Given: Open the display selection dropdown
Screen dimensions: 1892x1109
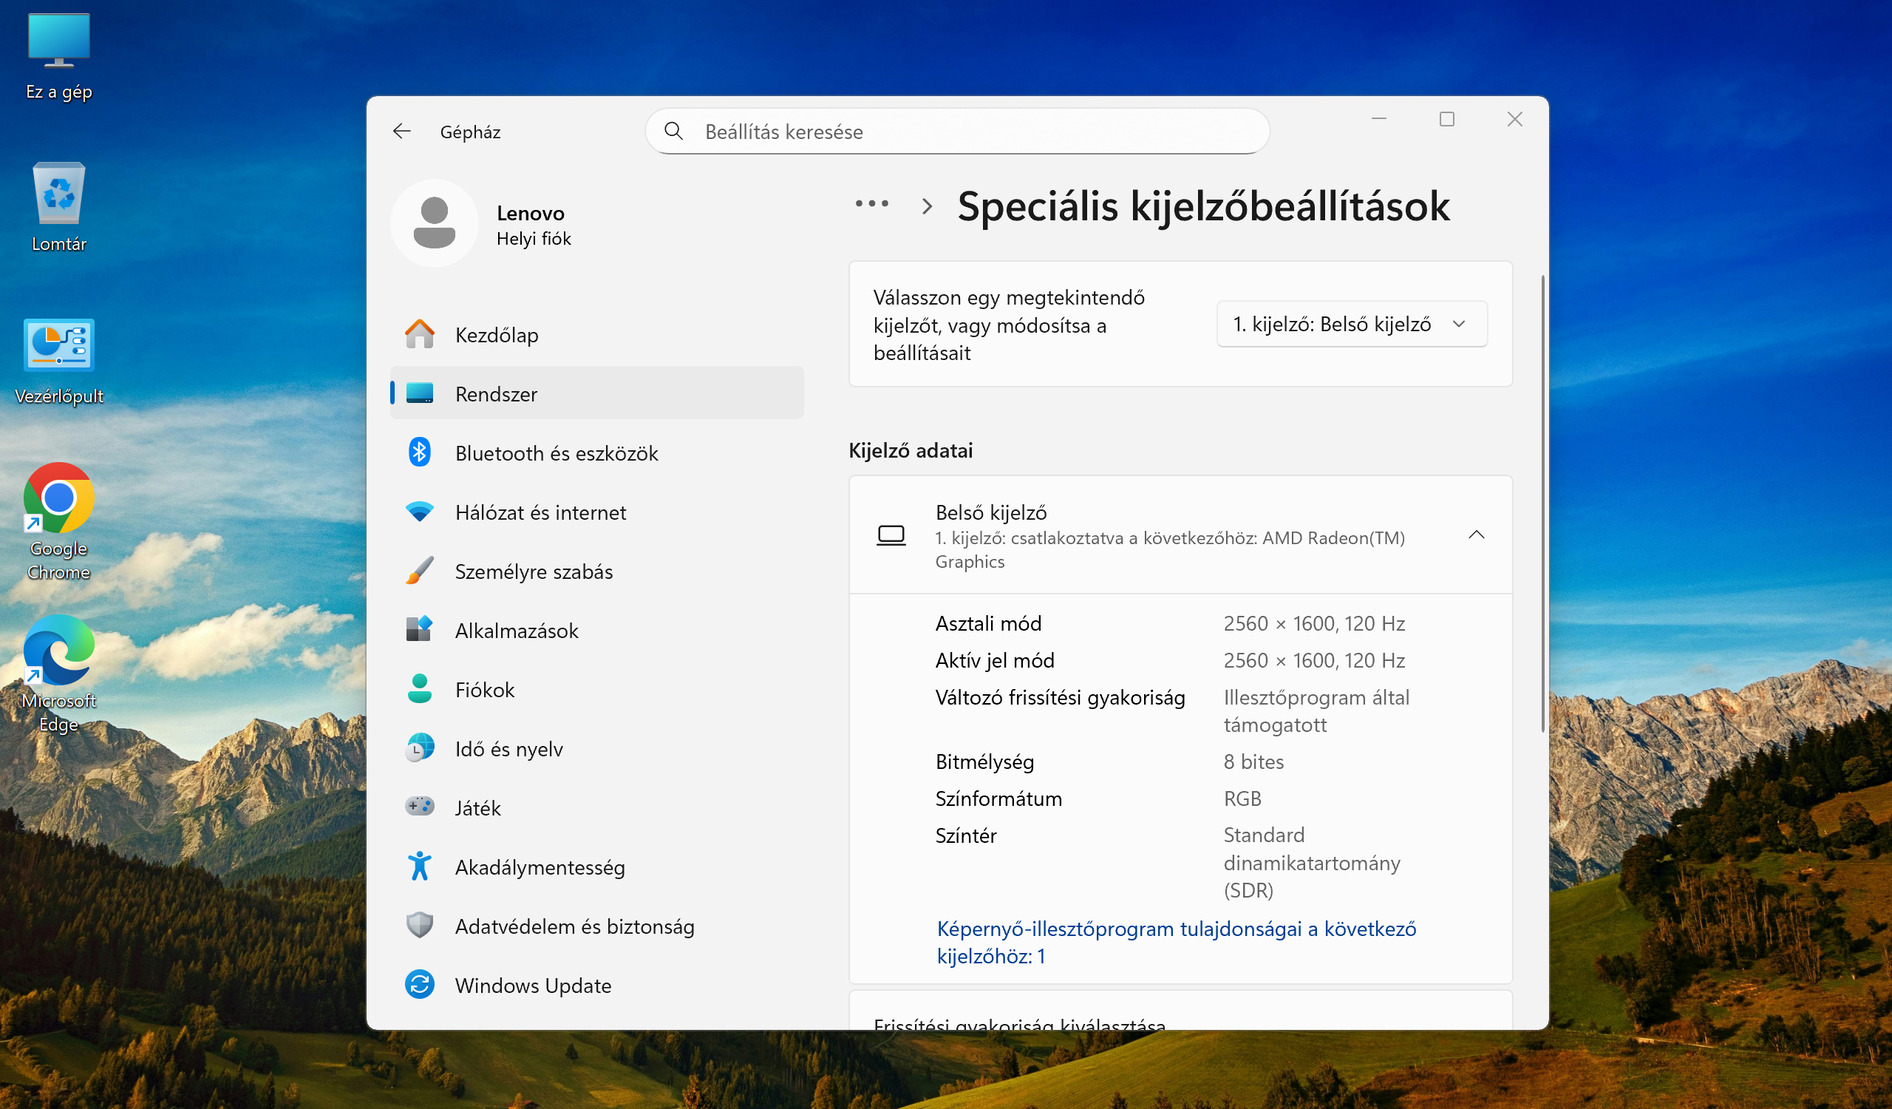Looking at the screenshot, I should pos(1351,324).
